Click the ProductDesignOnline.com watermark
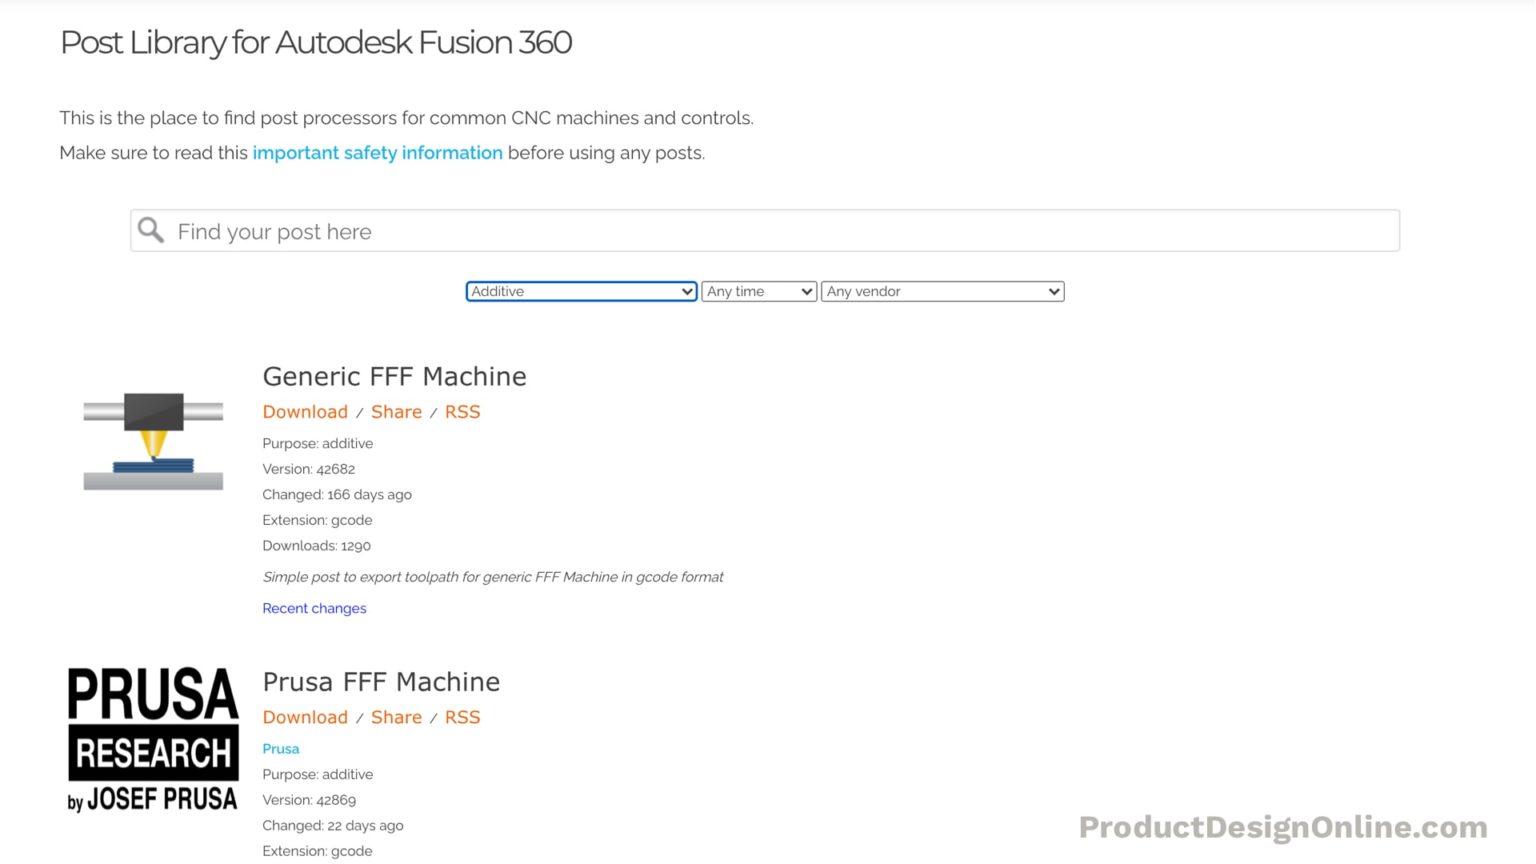Image resolution: width=1536 pixels, height=864 pixels. 1282,827
